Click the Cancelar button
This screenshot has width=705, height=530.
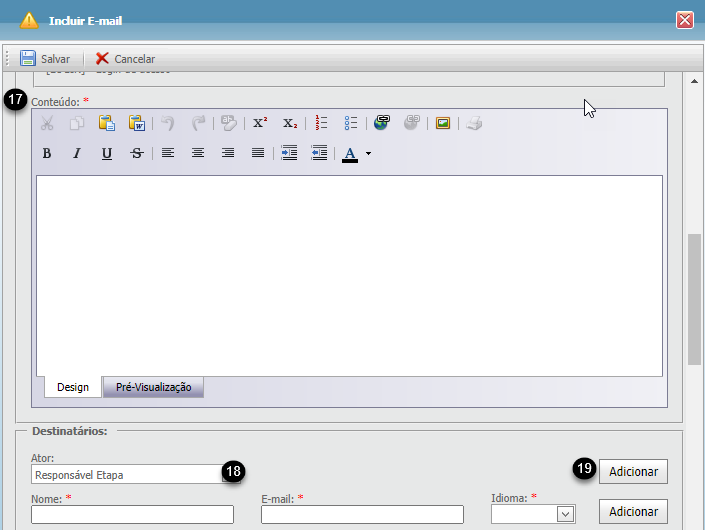point(125,59)
